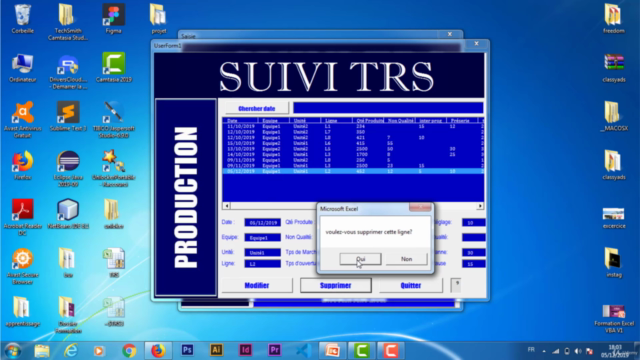
Task: Open the excercice image file icon
Action: pos(613,218)
